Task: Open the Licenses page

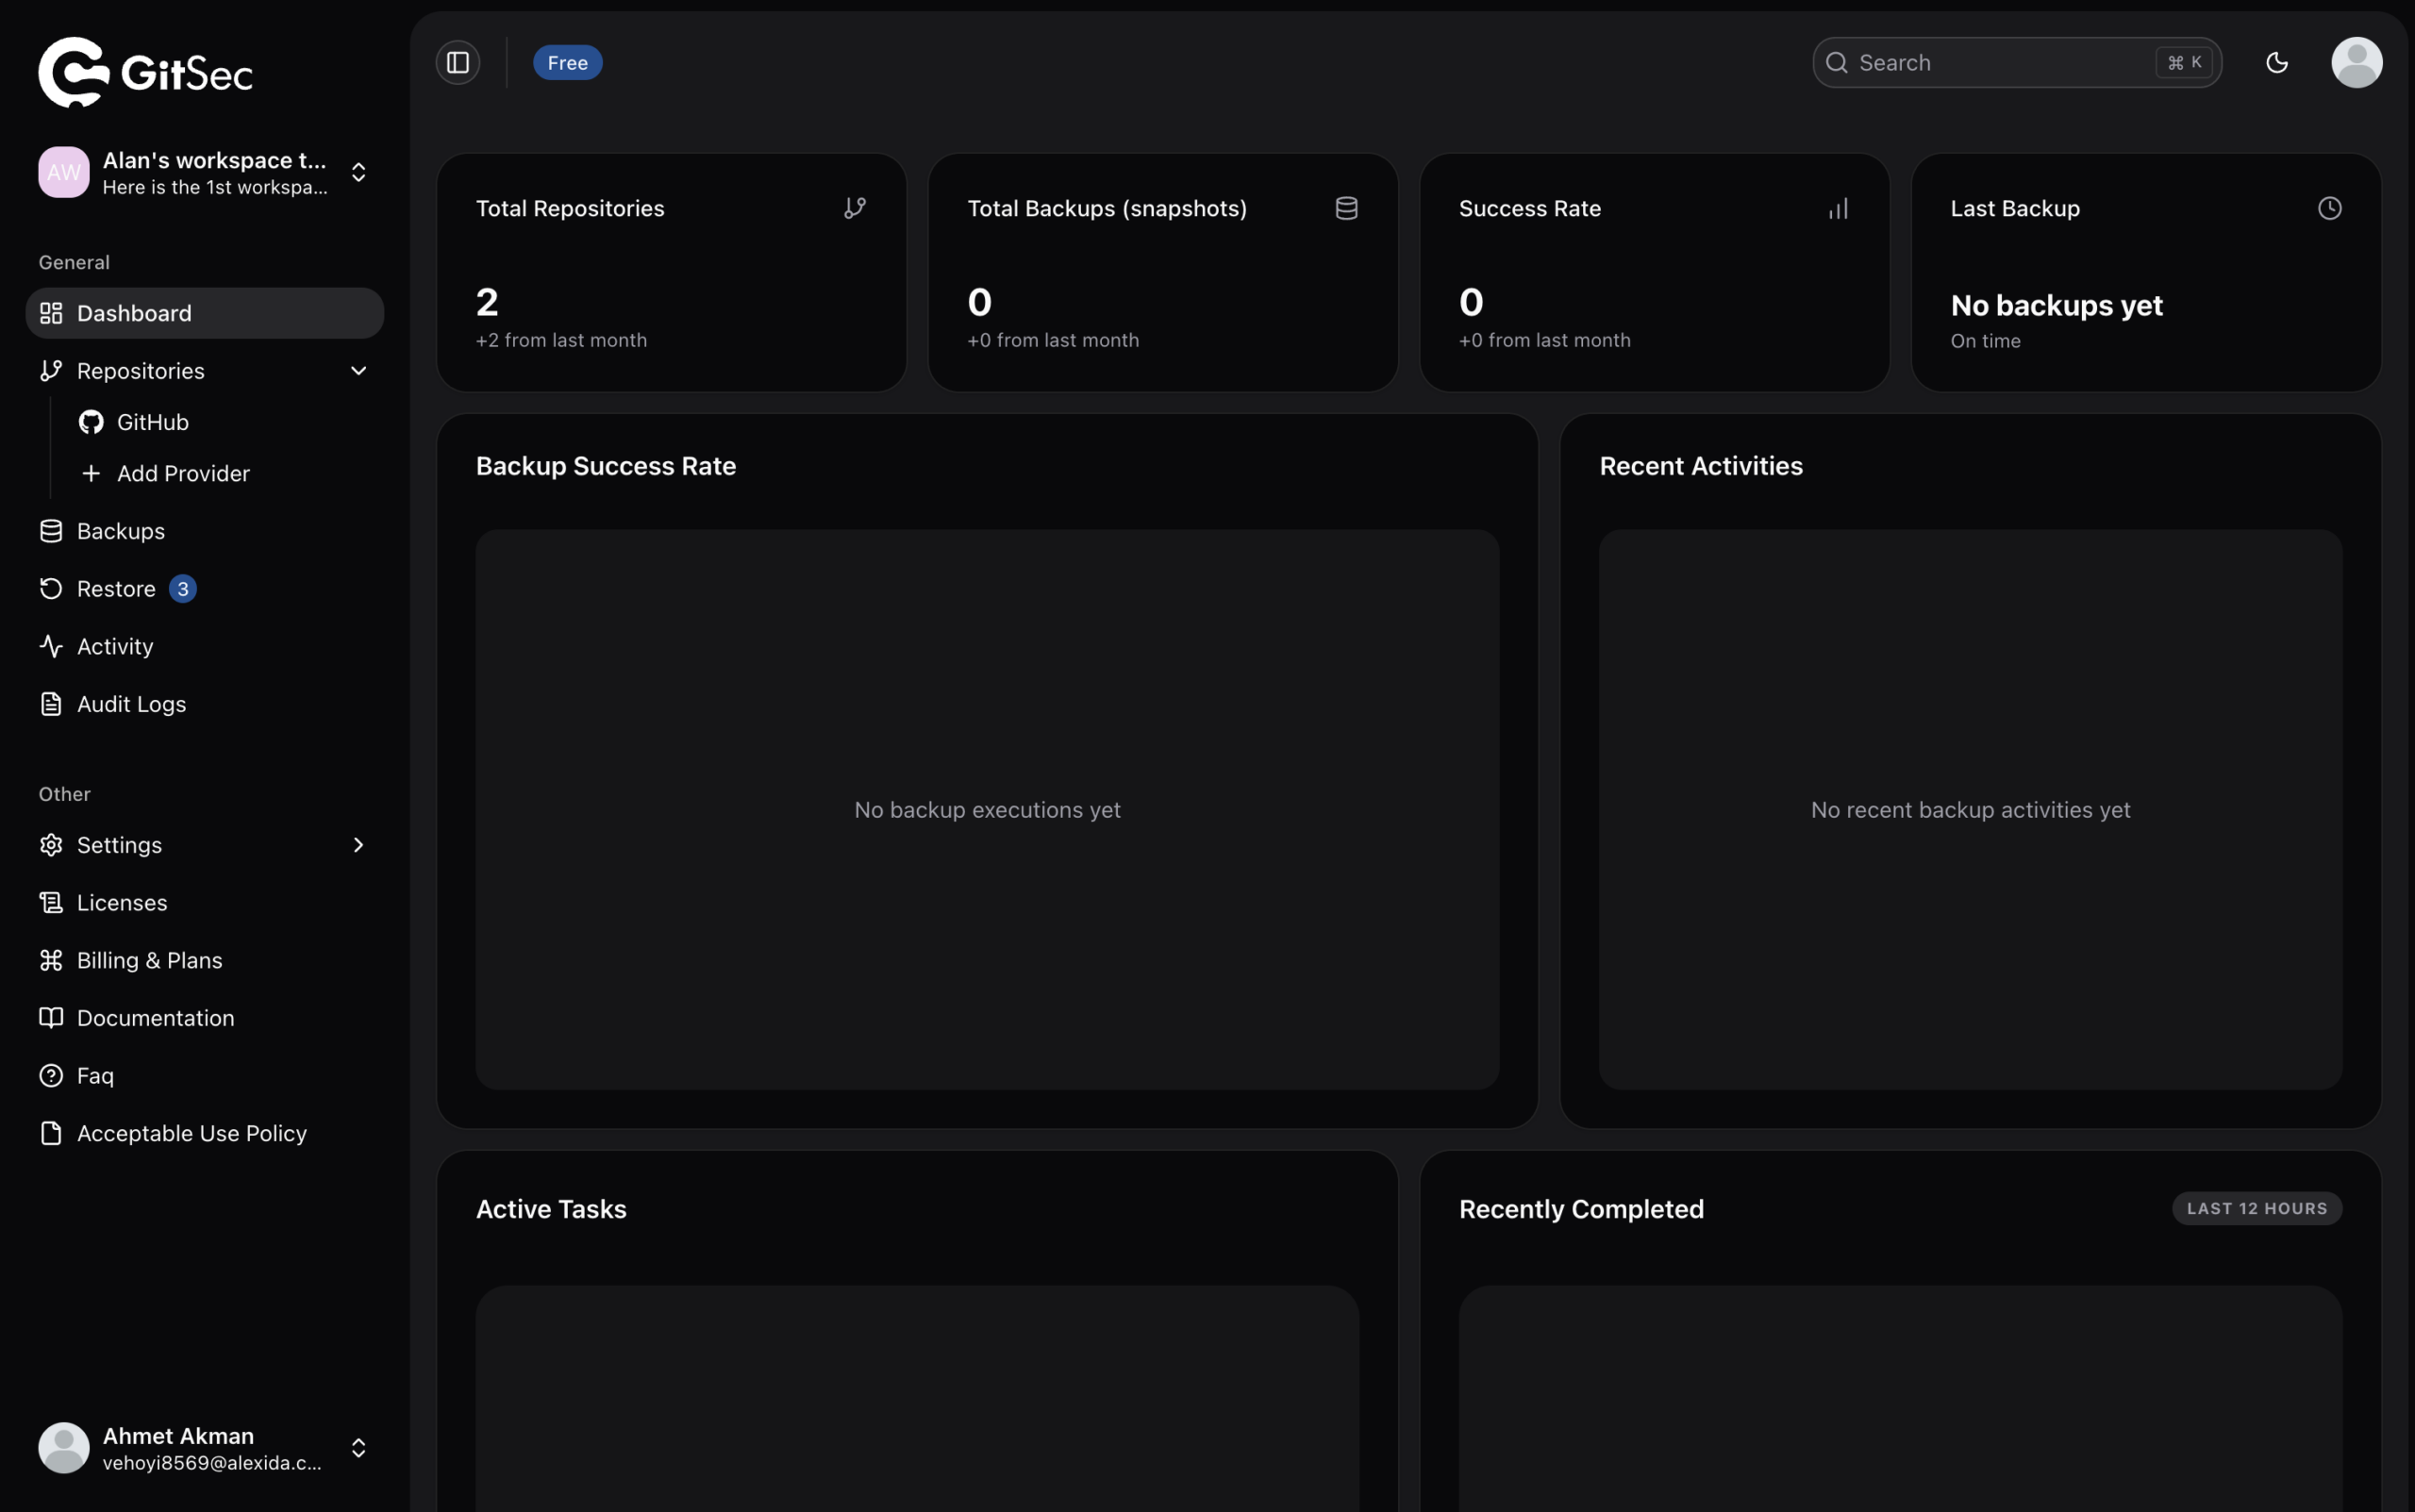Action: coord(122,902)
